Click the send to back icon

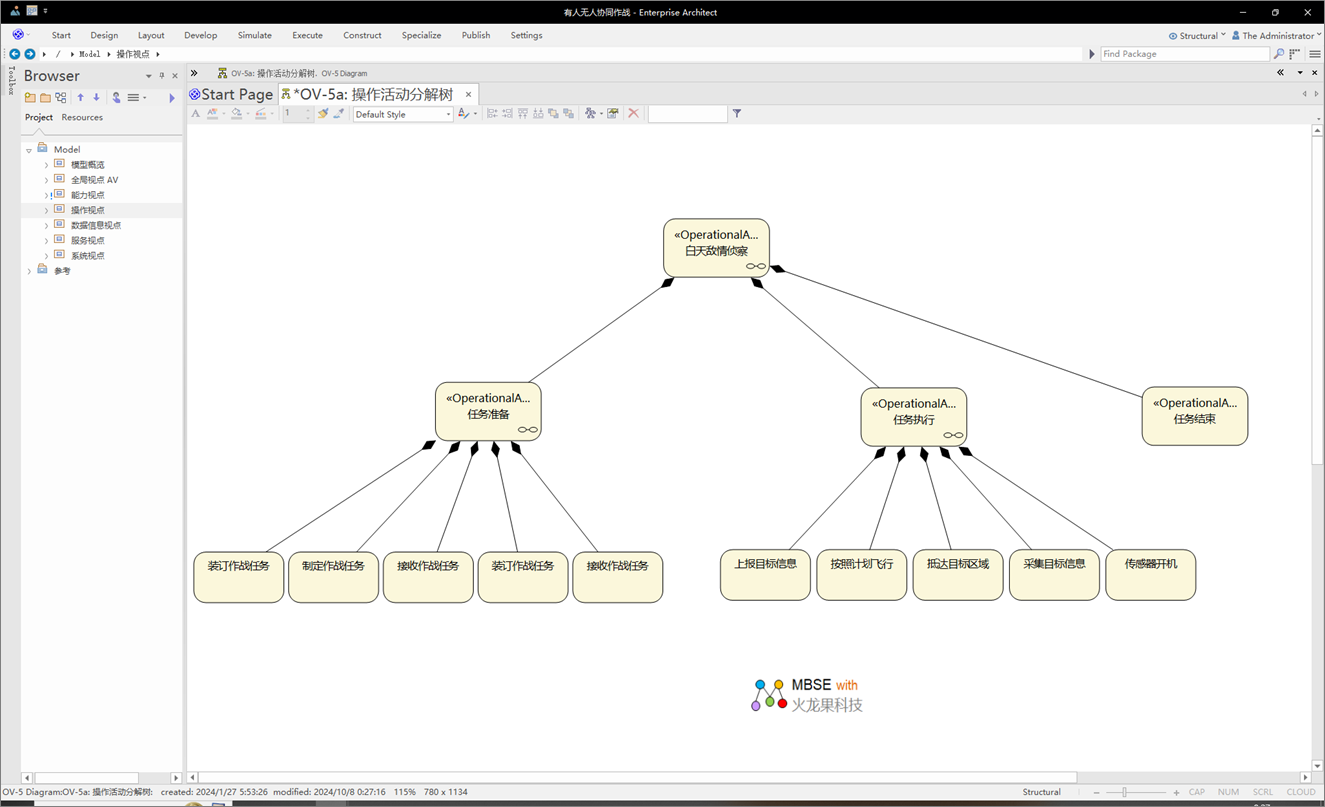pos(568,114)
